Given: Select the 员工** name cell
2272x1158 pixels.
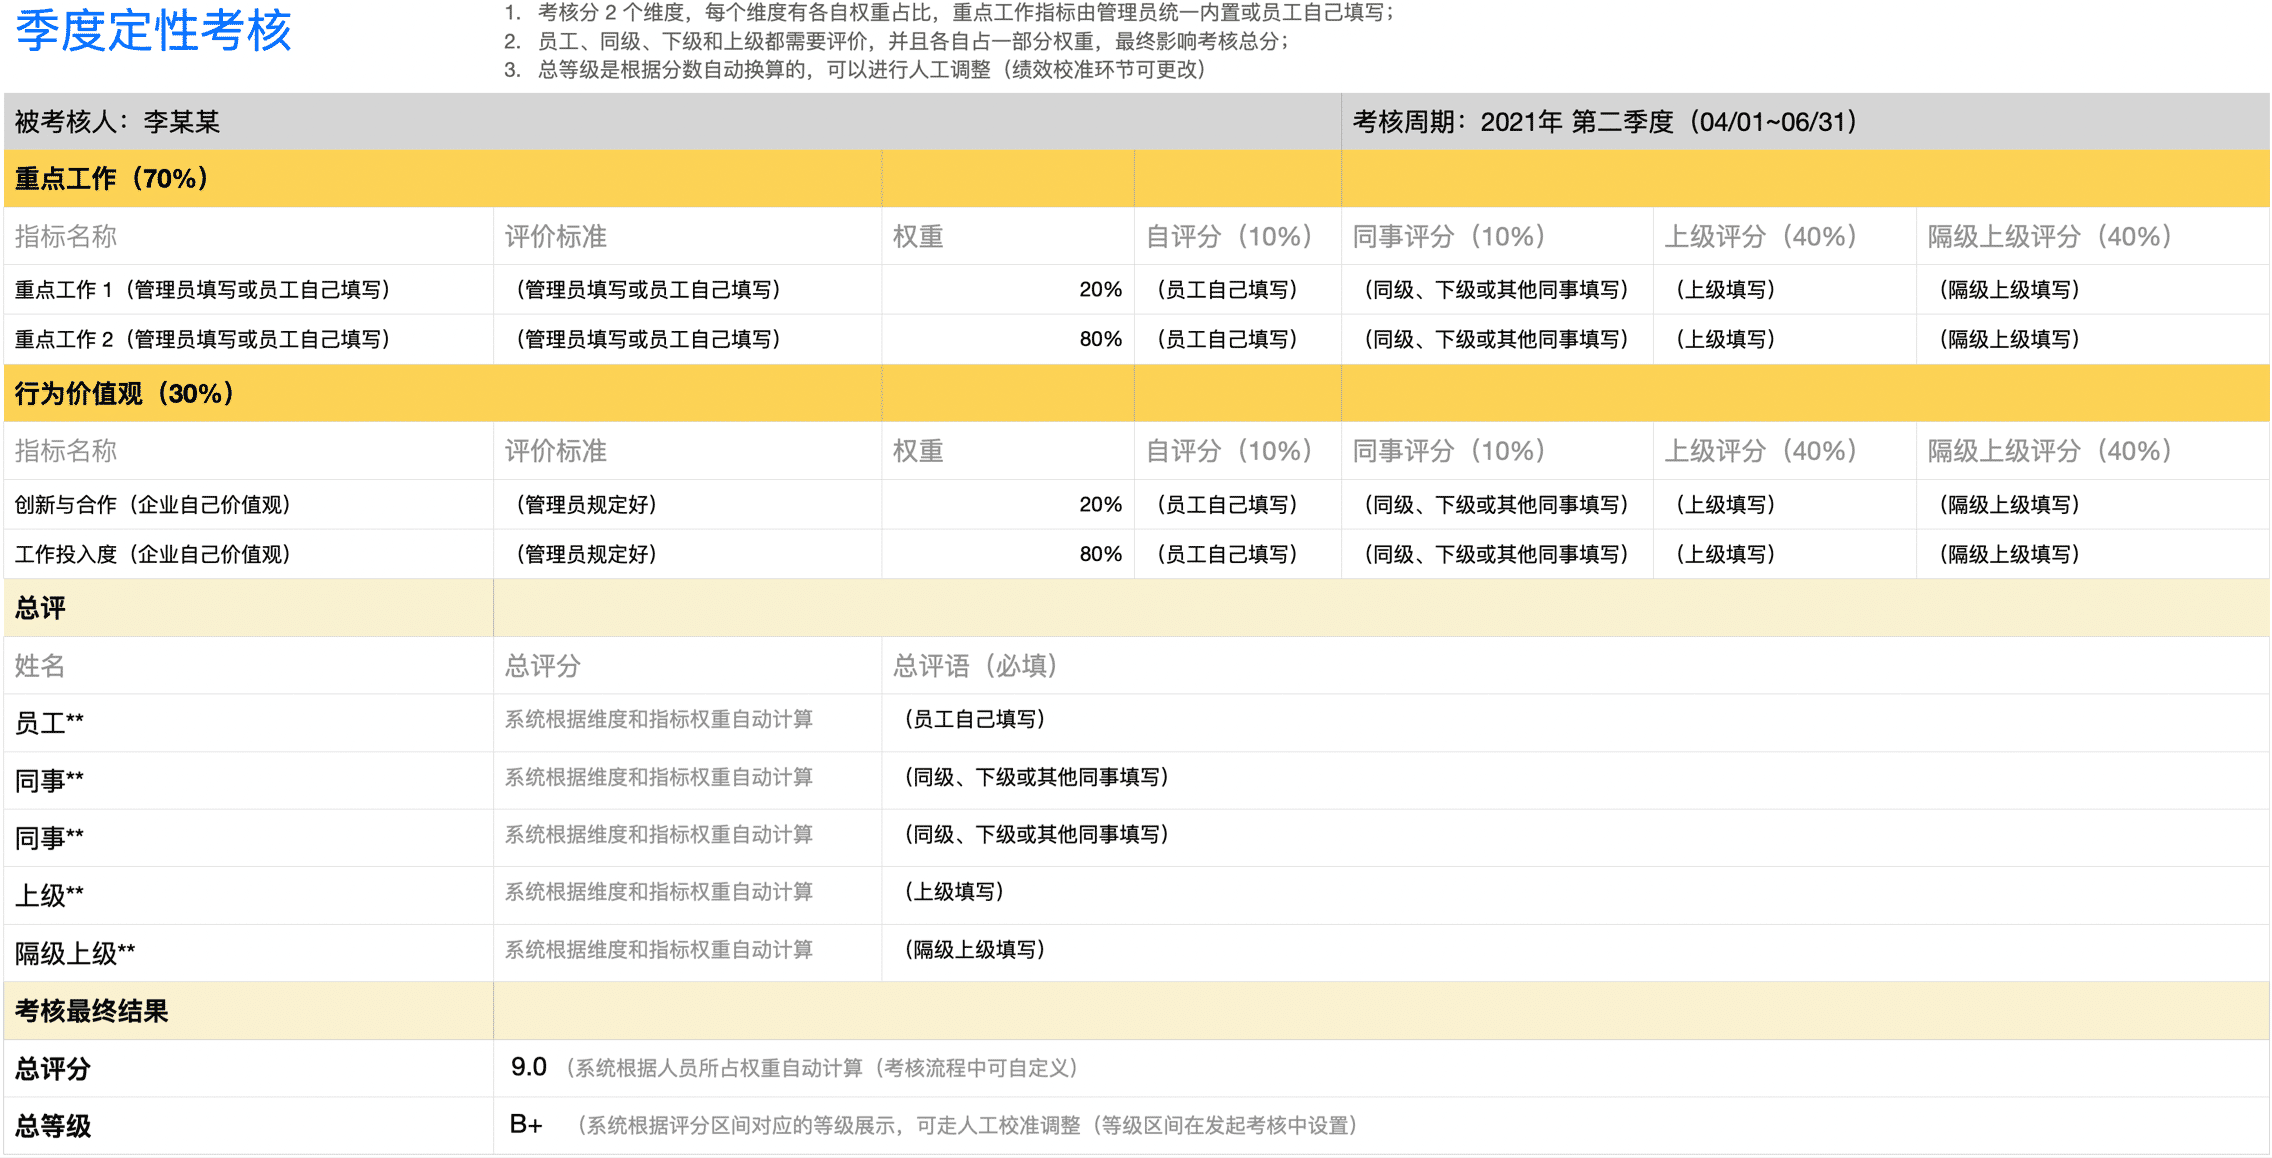Looking at the screenshot, I should 248,723.
